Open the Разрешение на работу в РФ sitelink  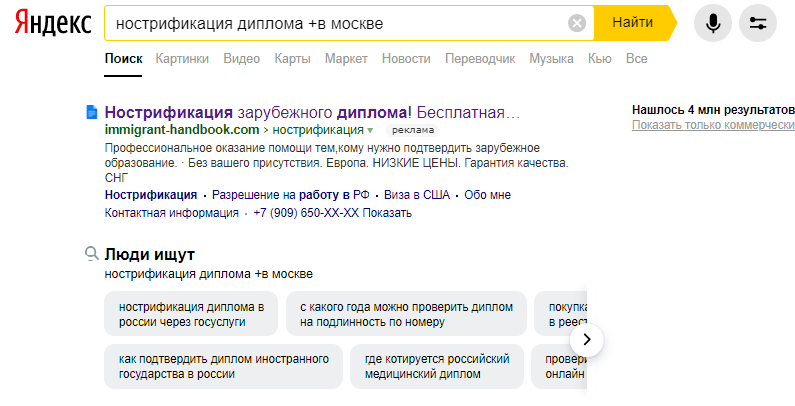pos(291,195)
